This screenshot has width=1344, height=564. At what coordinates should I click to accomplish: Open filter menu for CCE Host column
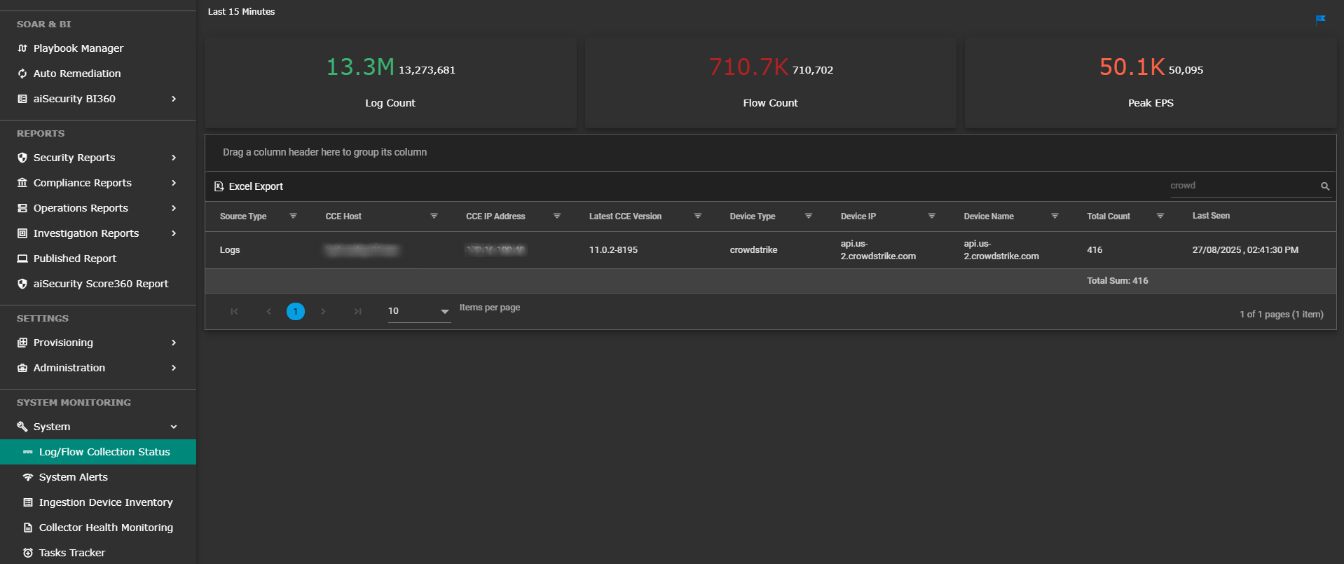(434, 216)
